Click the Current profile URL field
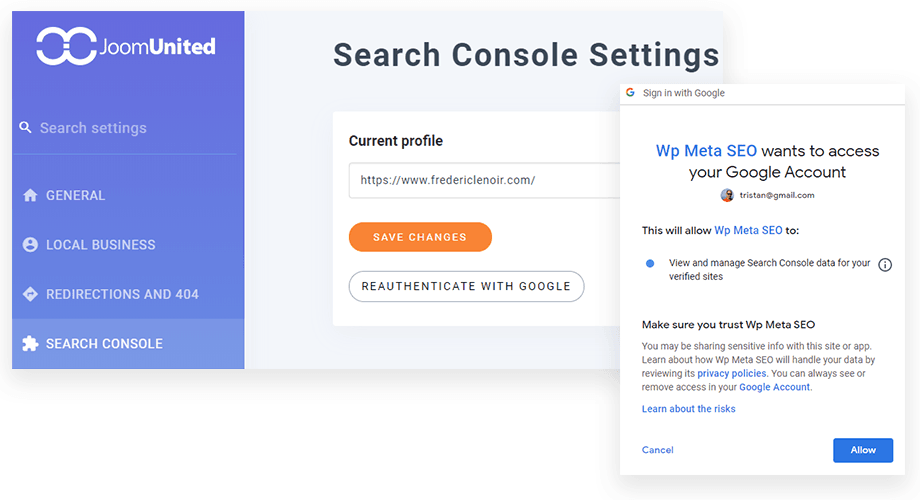Viewport: 920px width, 500px height. coord(480,181)
